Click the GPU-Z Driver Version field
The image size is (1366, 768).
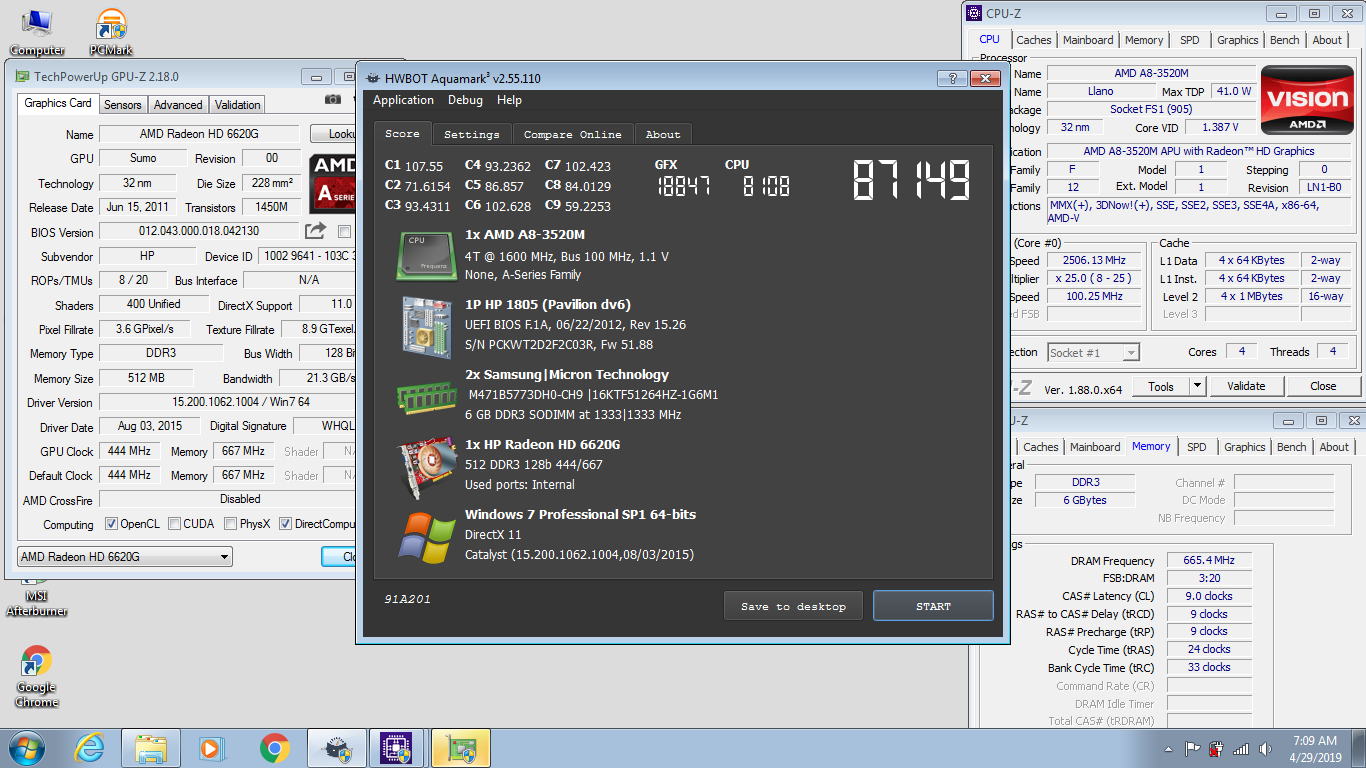click(x=227, y=402)
